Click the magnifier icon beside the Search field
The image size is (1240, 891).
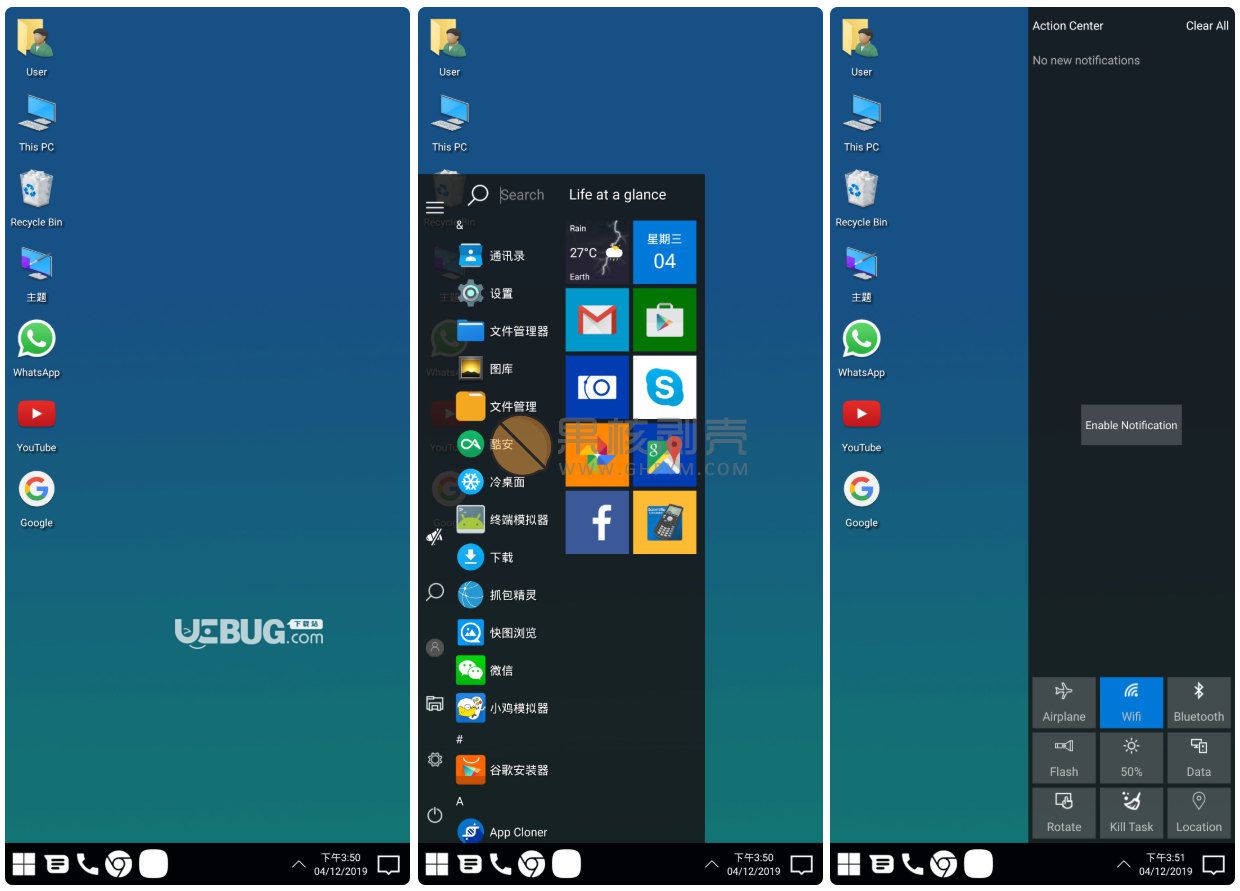coord(478,195)
